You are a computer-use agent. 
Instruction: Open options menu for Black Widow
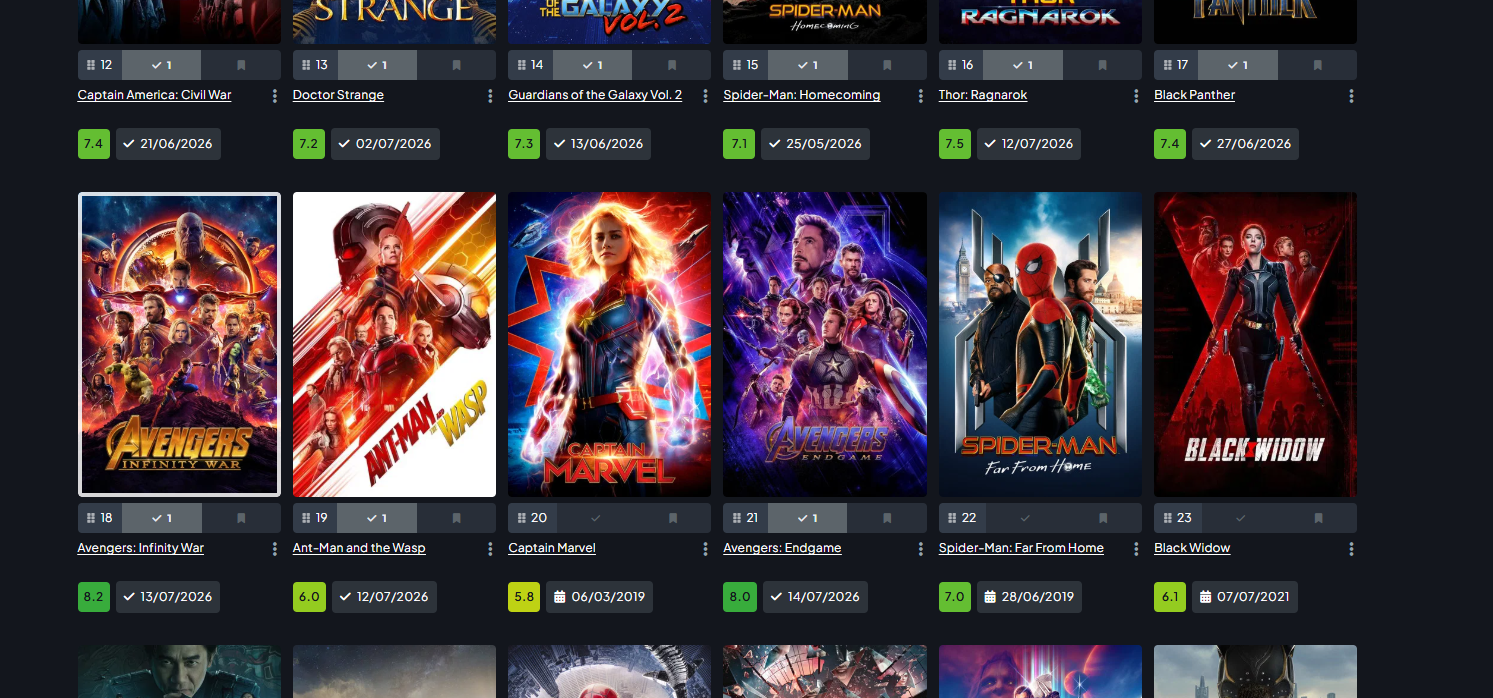(x=1351, y=549)
